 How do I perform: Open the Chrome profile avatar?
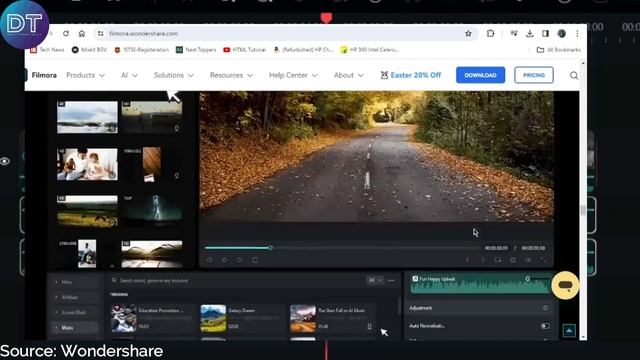click(562, 33)
